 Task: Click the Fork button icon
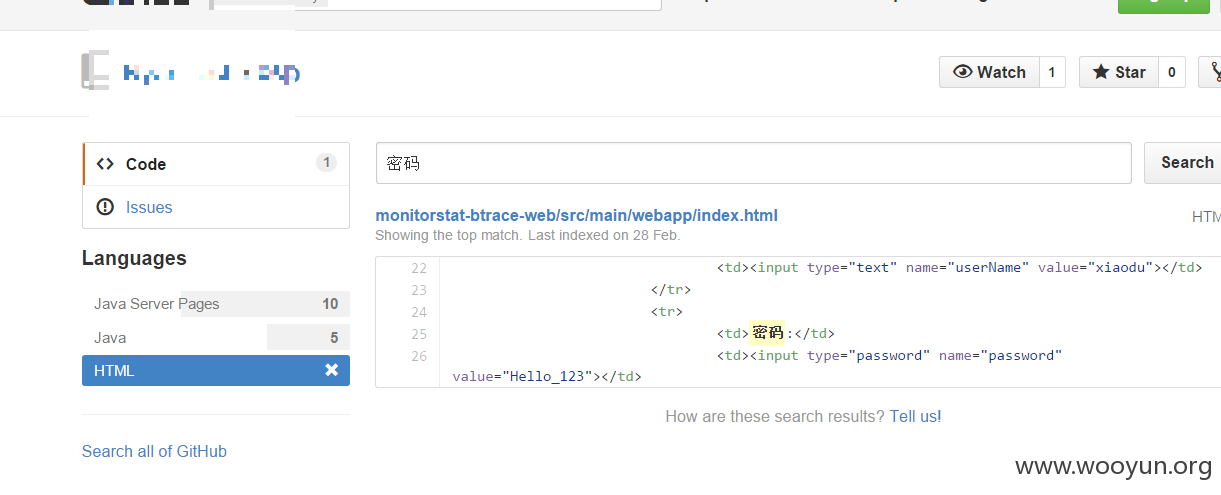pos(1214,72)
